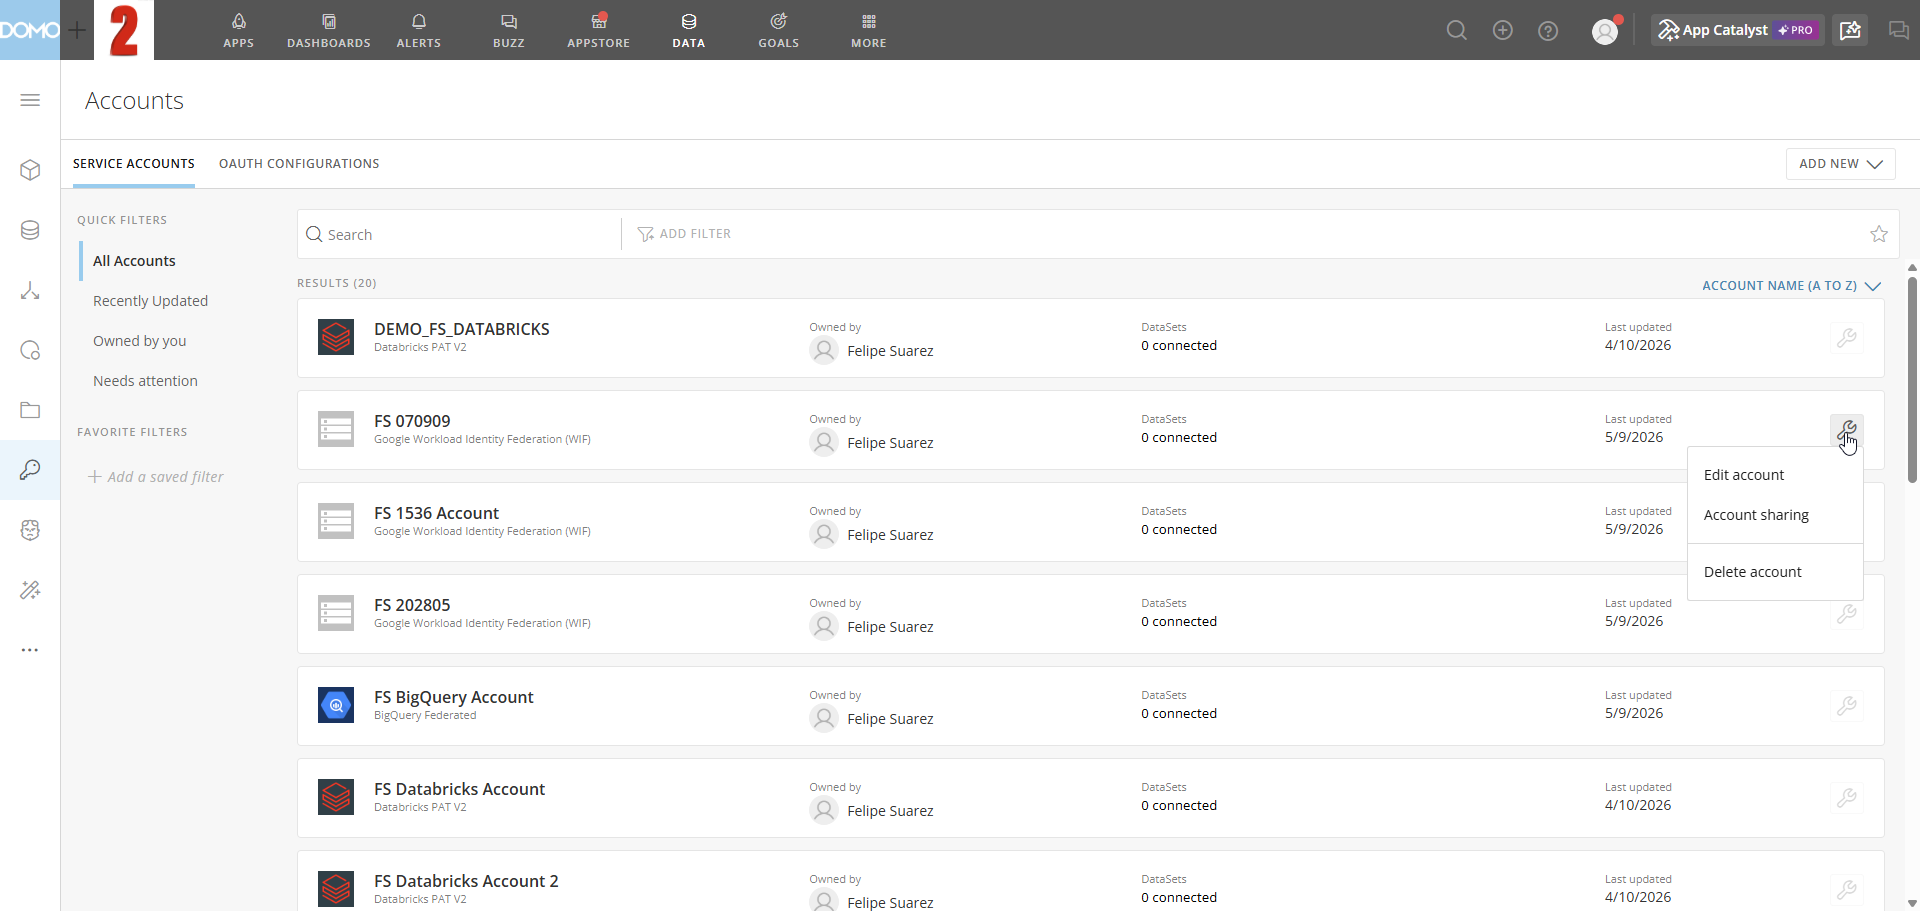Screen dimensions: 1920x911
Task: Open the FS 1536 Account name
Action: (436, 513)
